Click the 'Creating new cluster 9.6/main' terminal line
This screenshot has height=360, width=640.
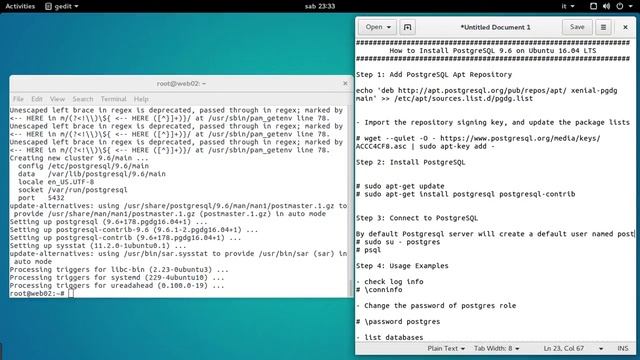tap(79, 158)
